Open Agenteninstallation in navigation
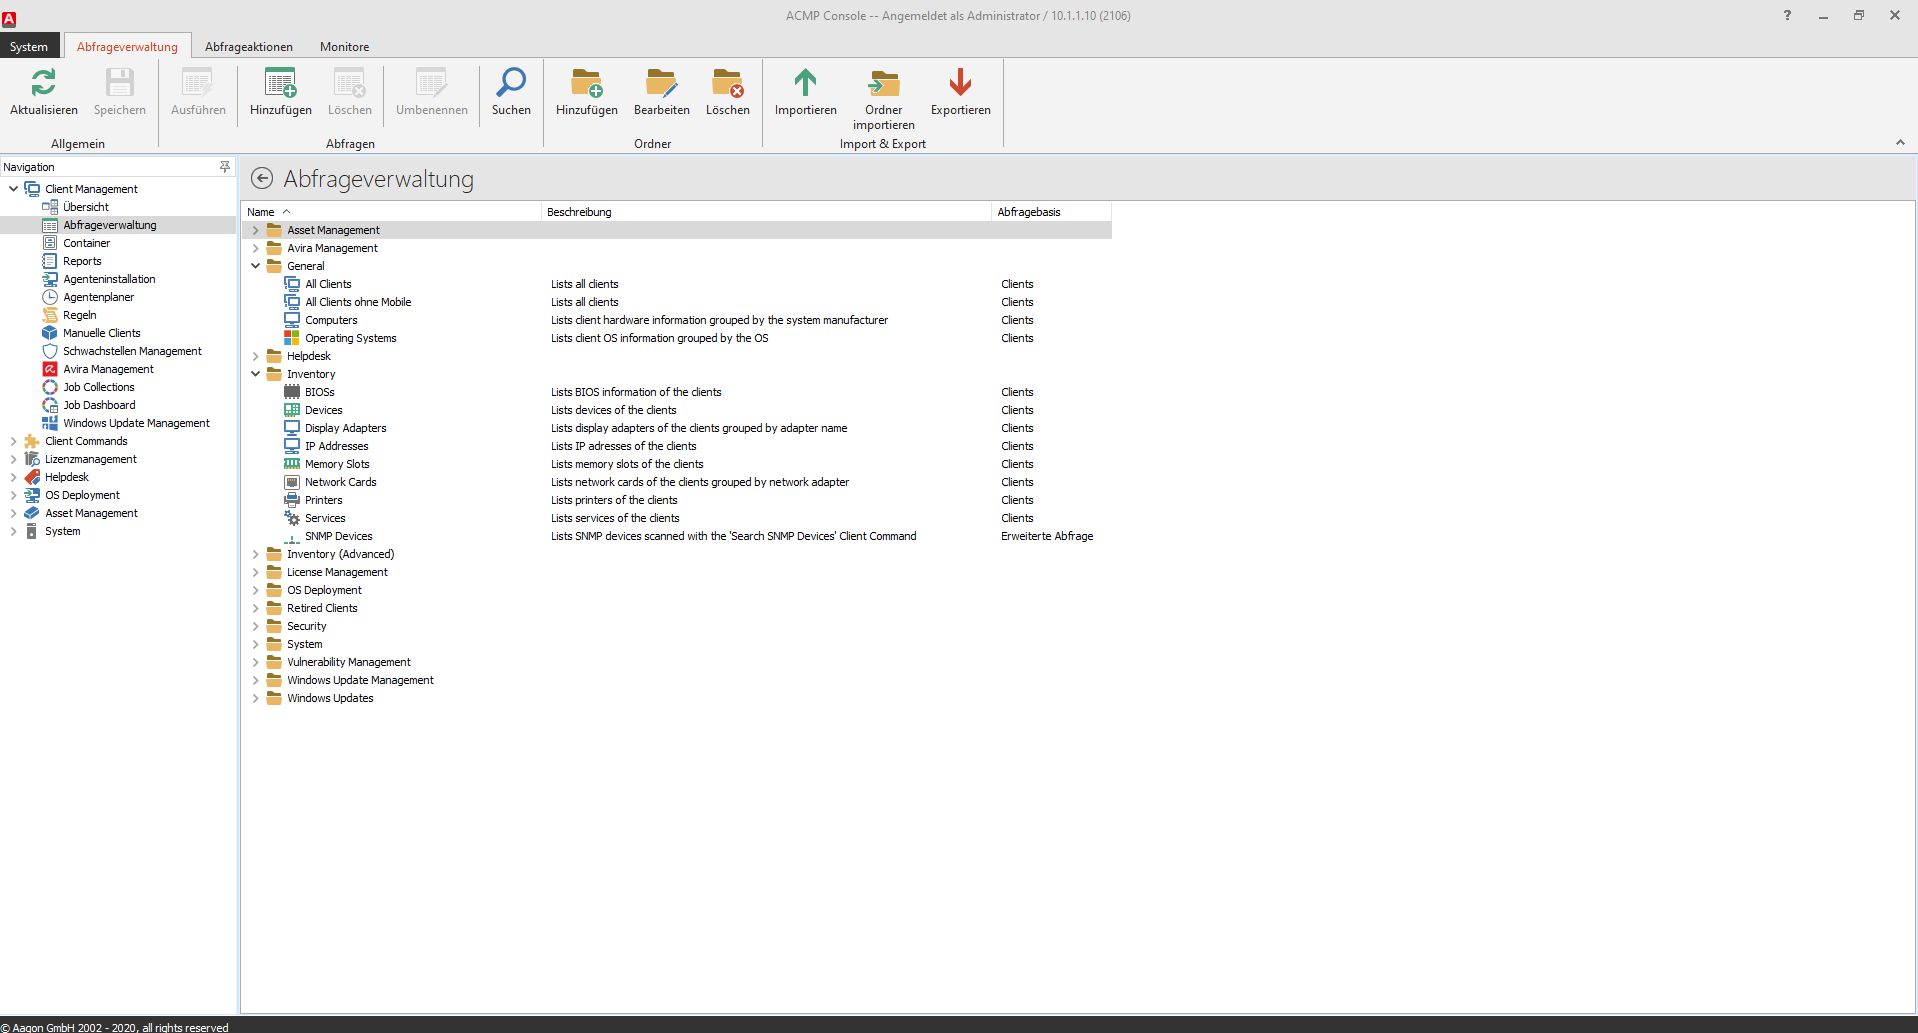This screenshot has width=1918, height=1033. (109, 279)
